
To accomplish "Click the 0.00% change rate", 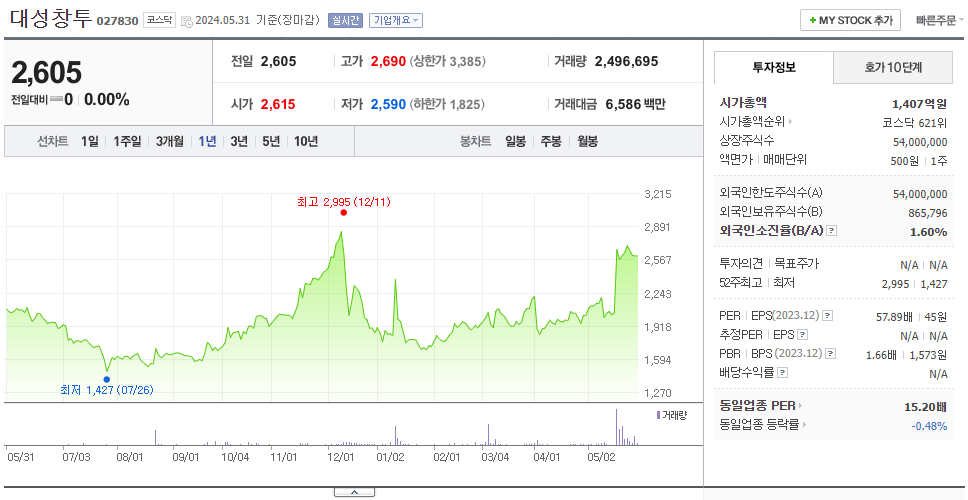I will pos(107,99).
